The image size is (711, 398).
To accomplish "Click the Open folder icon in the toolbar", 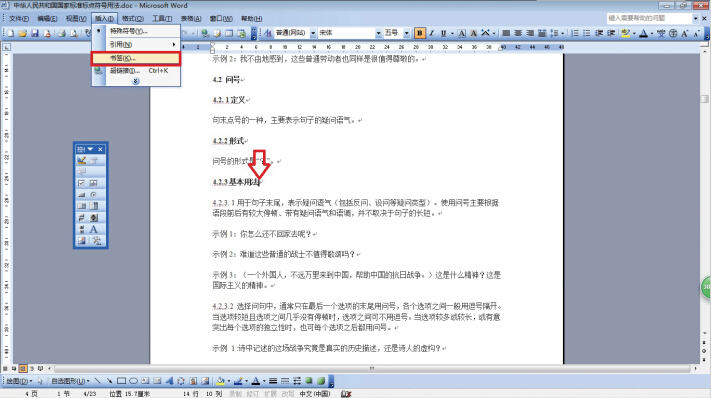I will 23,33.
